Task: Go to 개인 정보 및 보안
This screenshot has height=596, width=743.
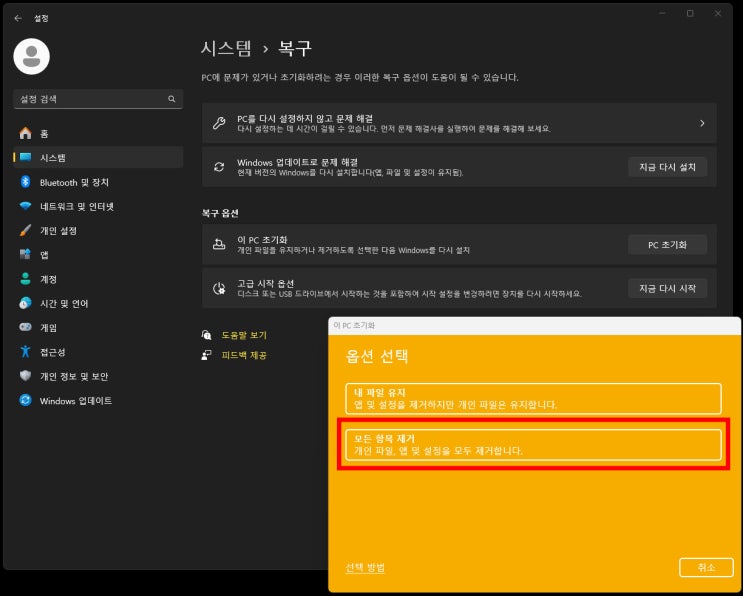Action: tap(98, 376)
